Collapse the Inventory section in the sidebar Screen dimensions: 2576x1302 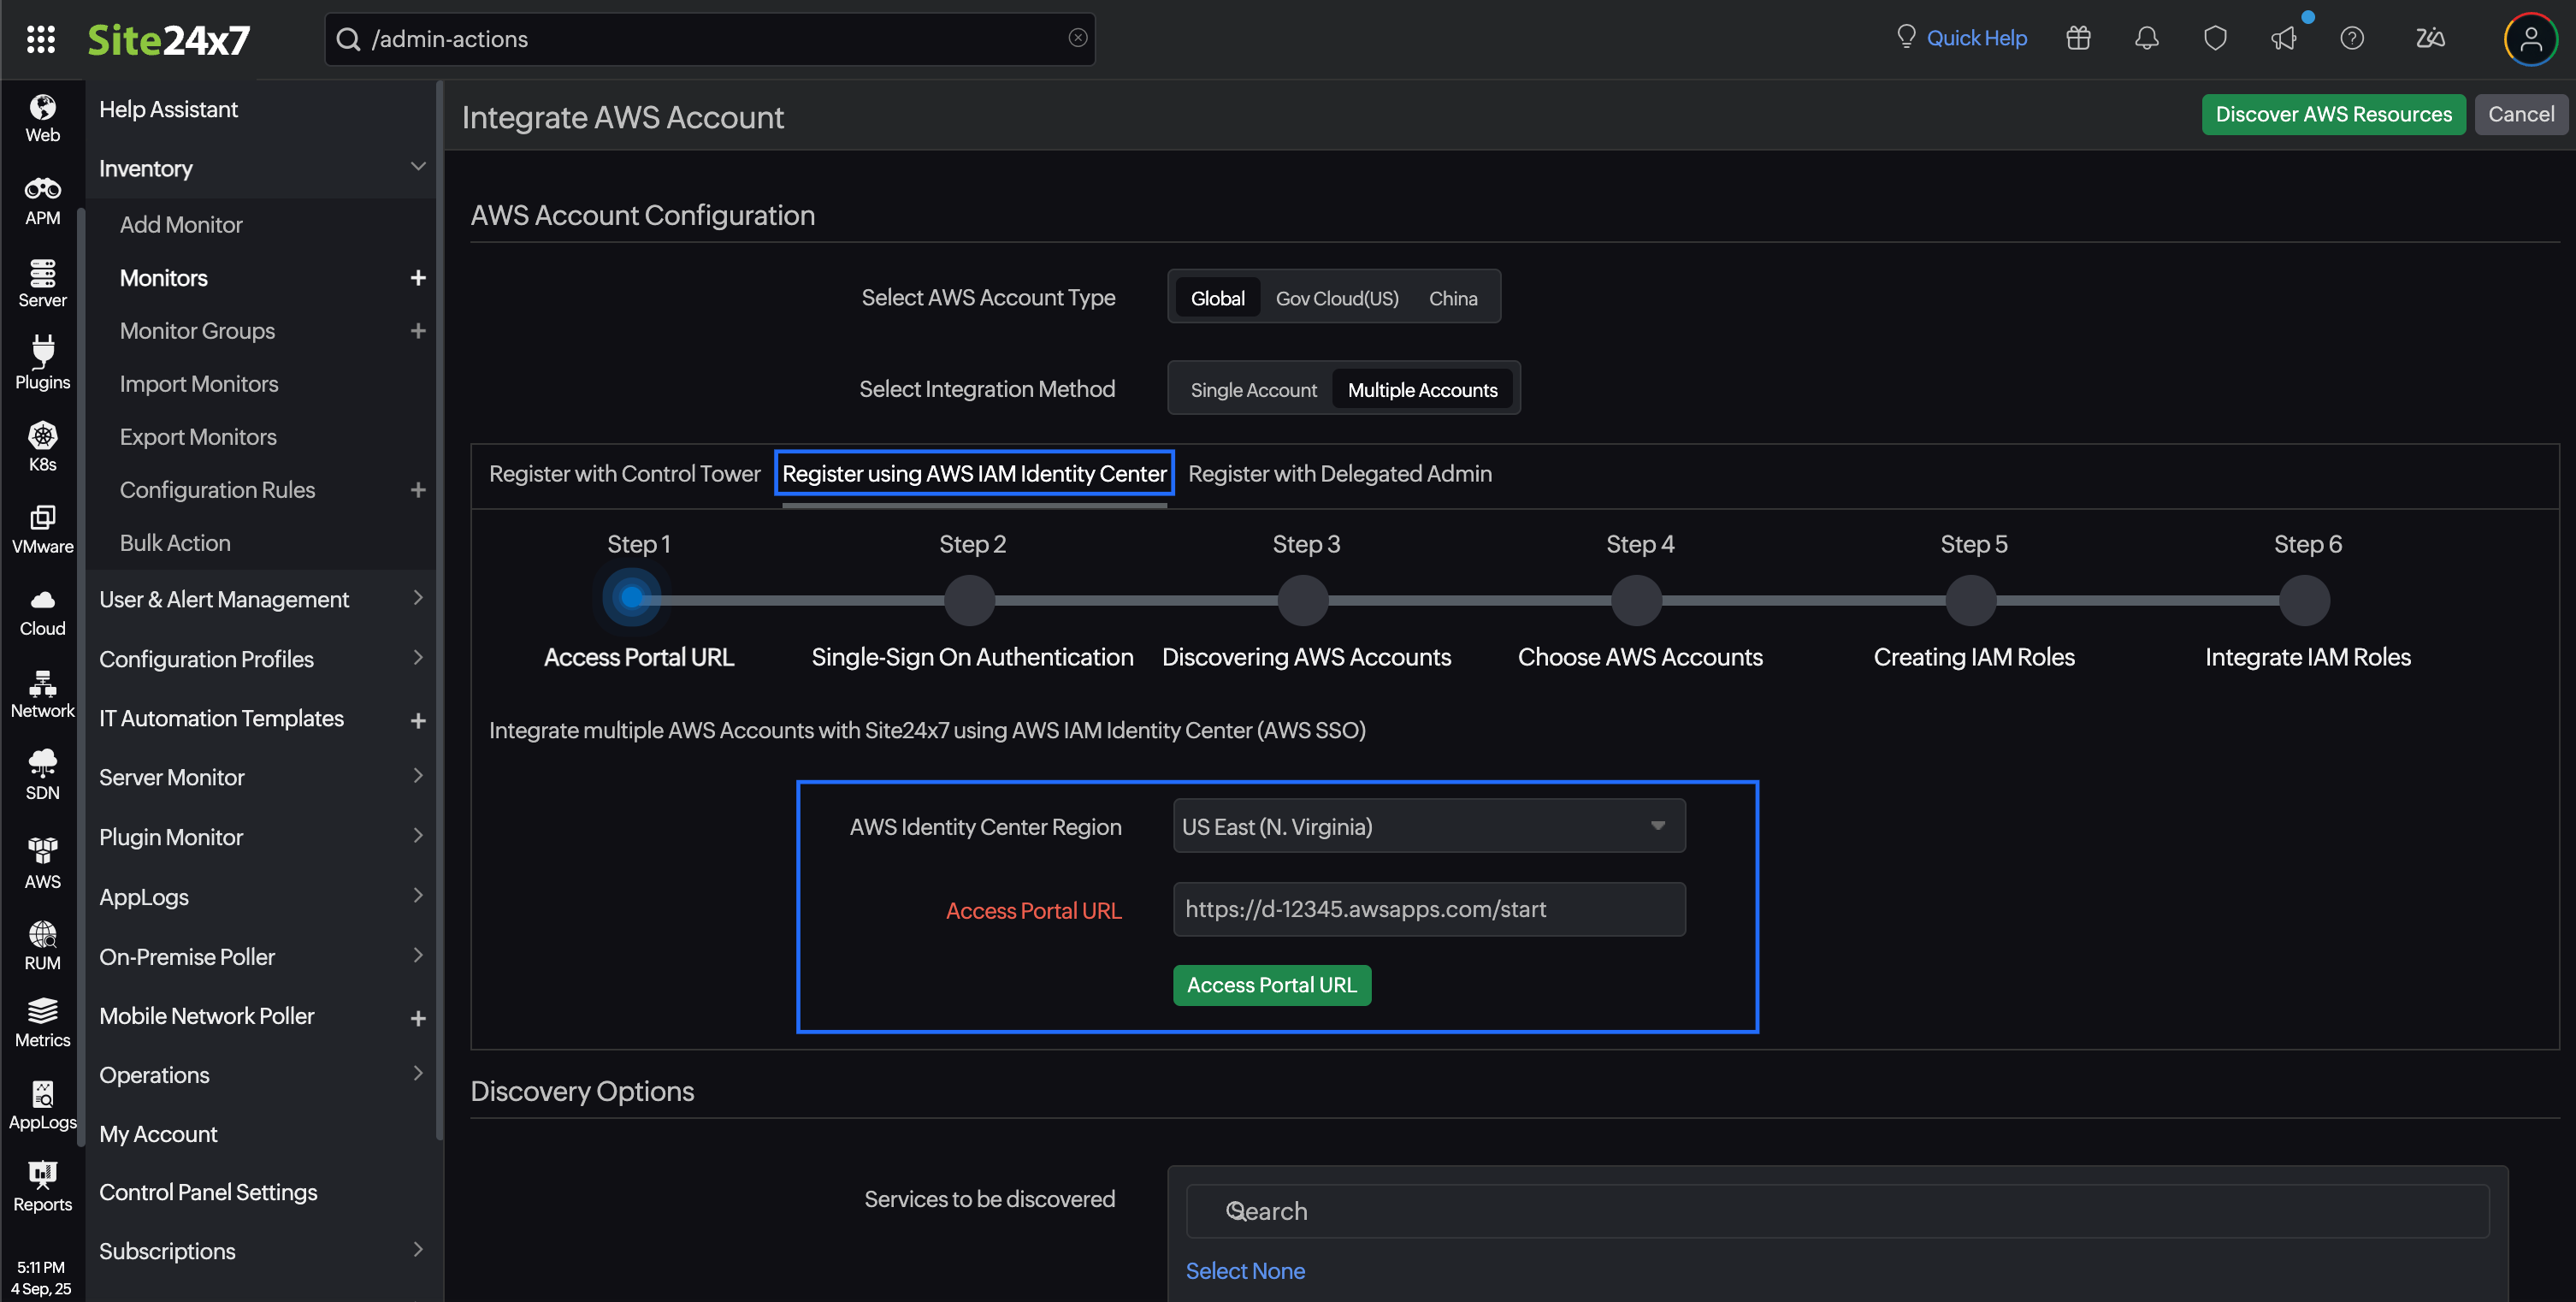[x=418, y=167]
